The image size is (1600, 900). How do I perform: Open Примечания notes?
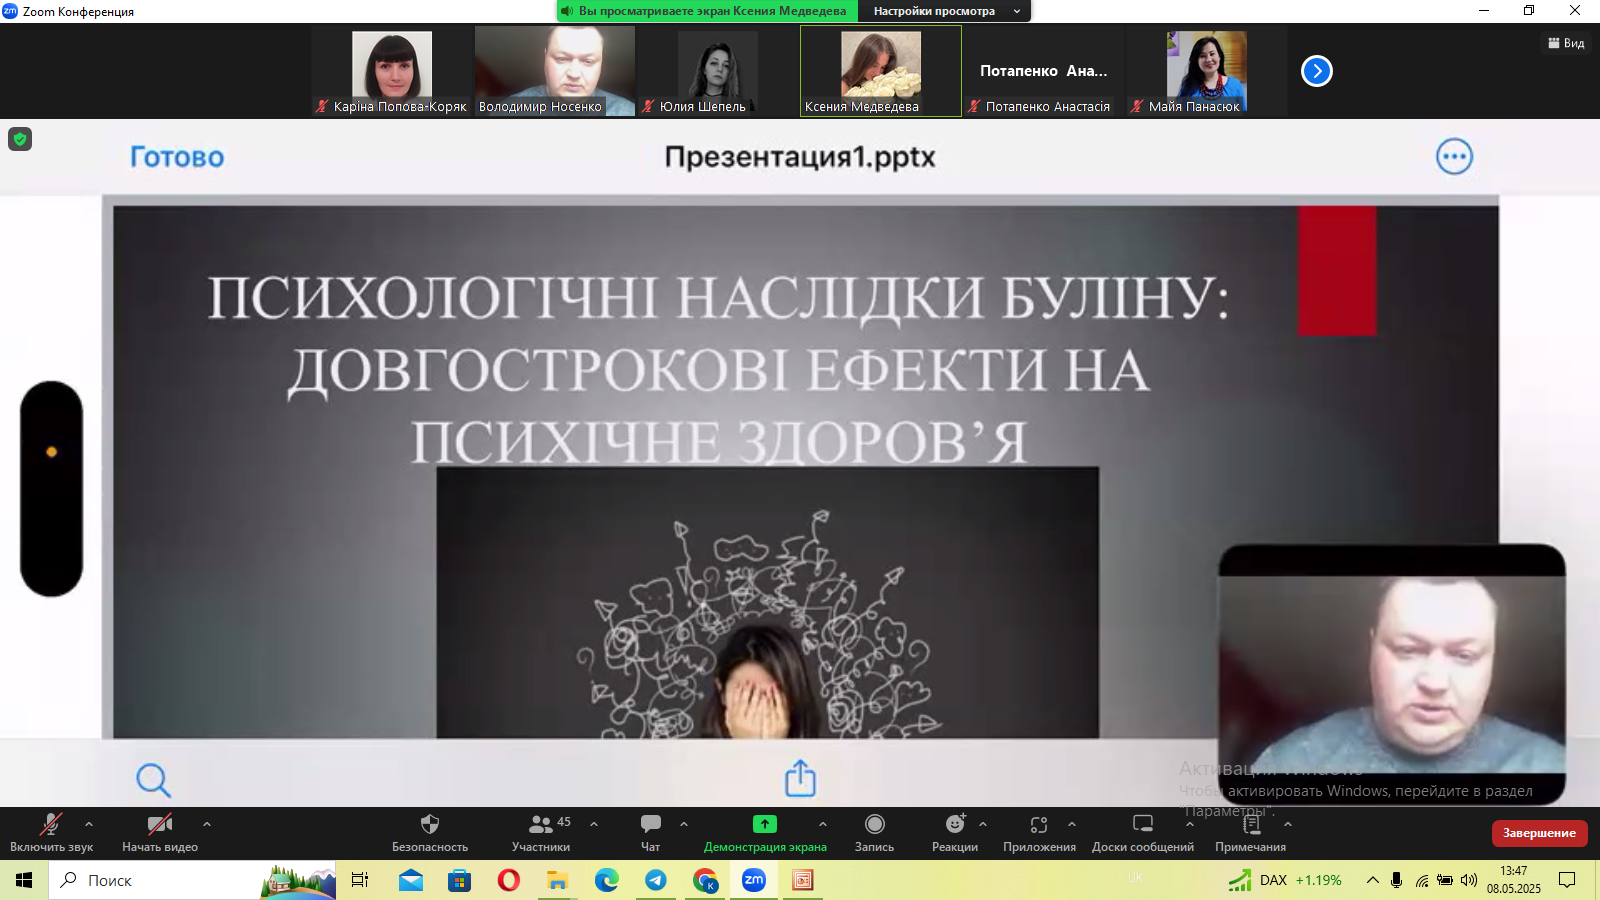point(1251,832)
